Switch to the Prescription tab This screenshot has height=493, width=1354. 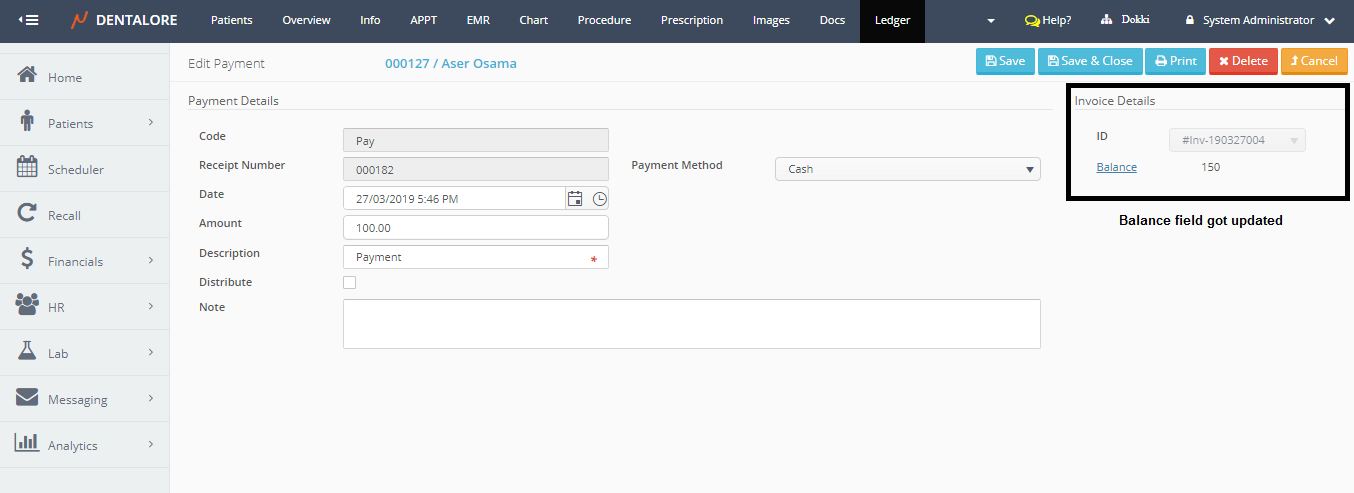coord(692,20)
